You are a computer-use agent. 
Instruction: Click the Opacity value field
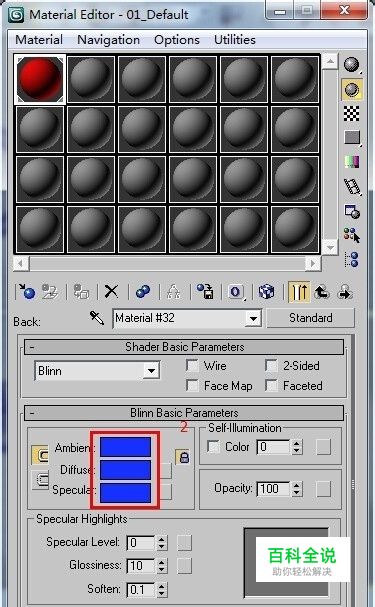click(274, 489)
